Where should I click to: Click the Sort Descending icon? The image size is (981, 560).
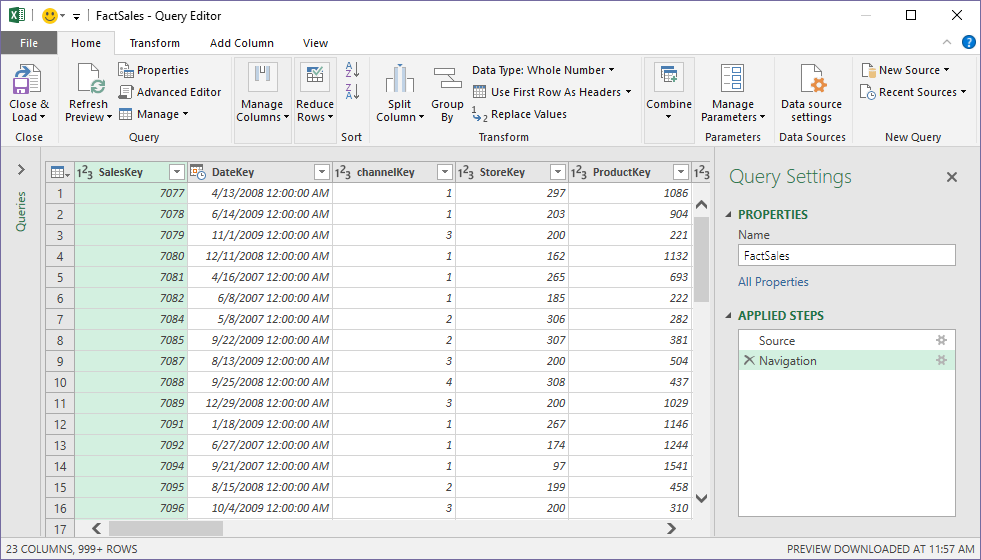[x=352, y=92]
